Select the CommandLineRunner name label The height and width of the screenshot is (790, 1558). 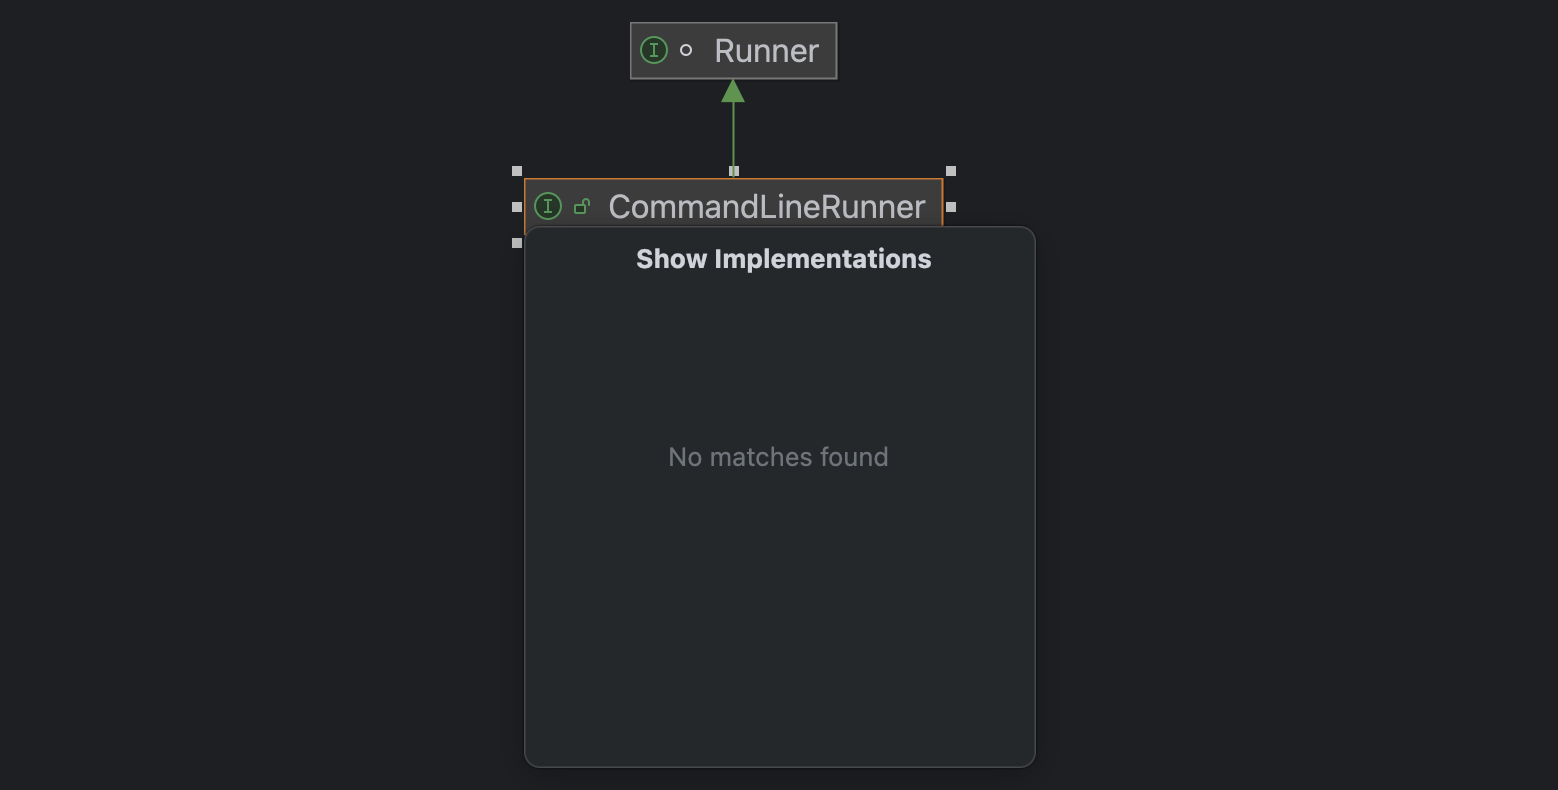(766, 207)
